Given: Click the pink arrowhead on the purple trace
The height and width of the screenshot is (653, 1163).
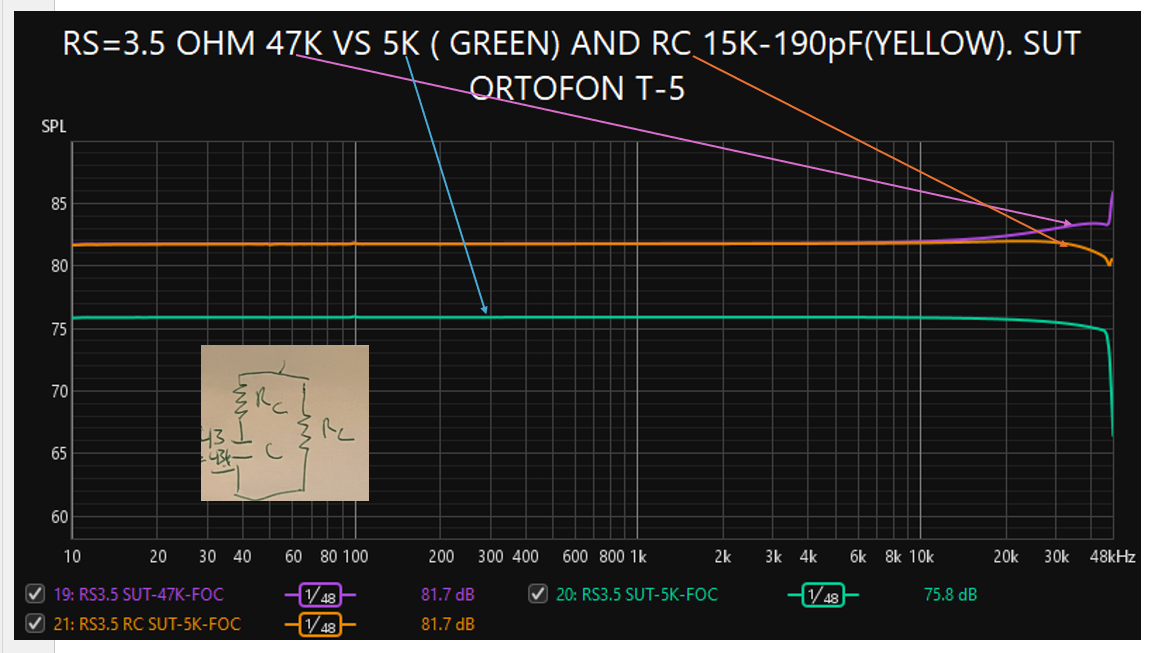Looking at the screenshot, I should coord(1068,223).
